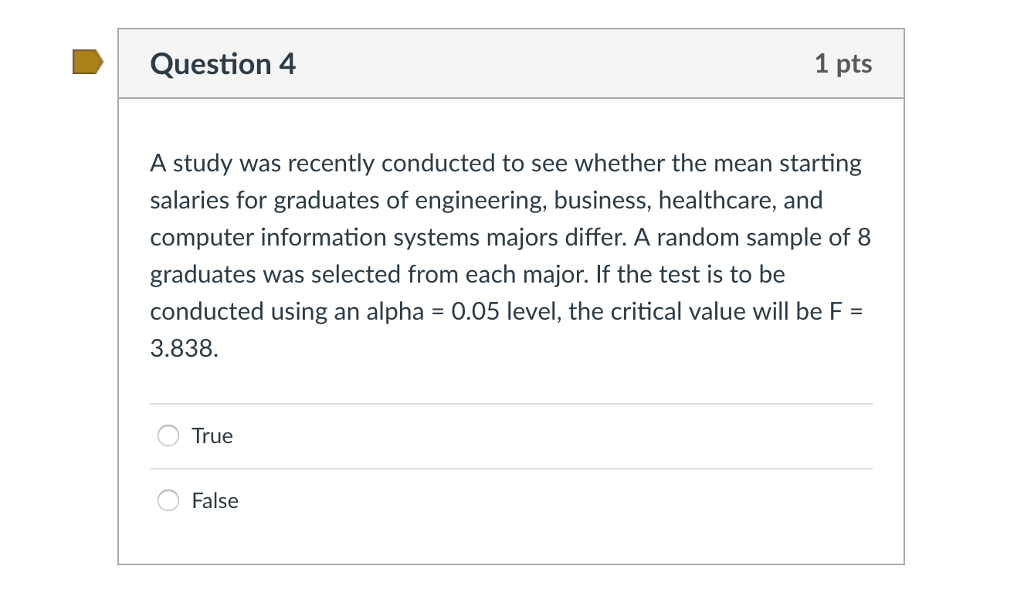The width and height of the screenshot is (1024, 593).
Task: Click the "True" answer label
Action: tap(212, 436)
